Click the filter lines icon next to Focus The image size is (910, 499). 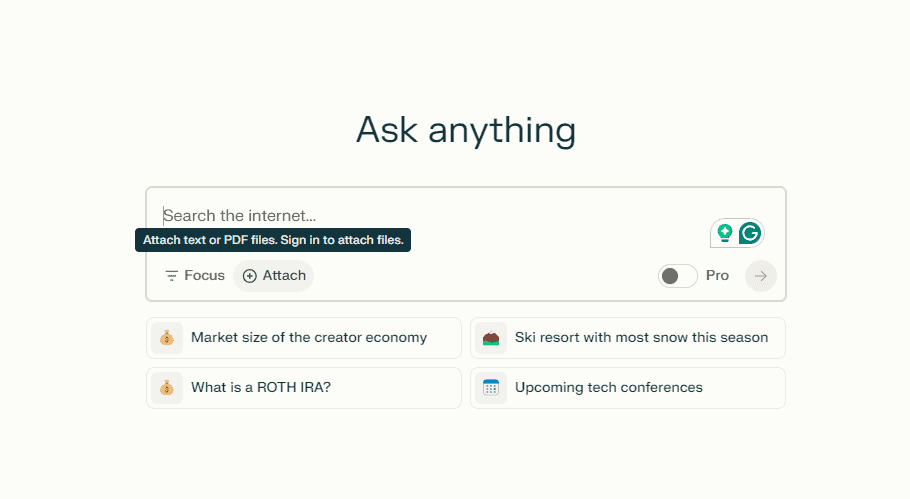[x=172, y=276]
